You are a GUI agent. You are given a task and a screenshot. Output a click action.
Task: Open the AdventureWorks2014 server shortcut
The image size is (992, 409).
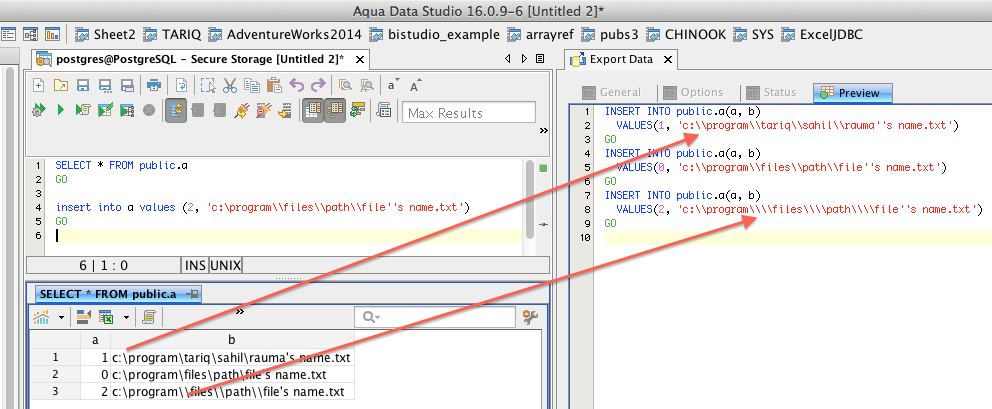[x=285, y=34]
